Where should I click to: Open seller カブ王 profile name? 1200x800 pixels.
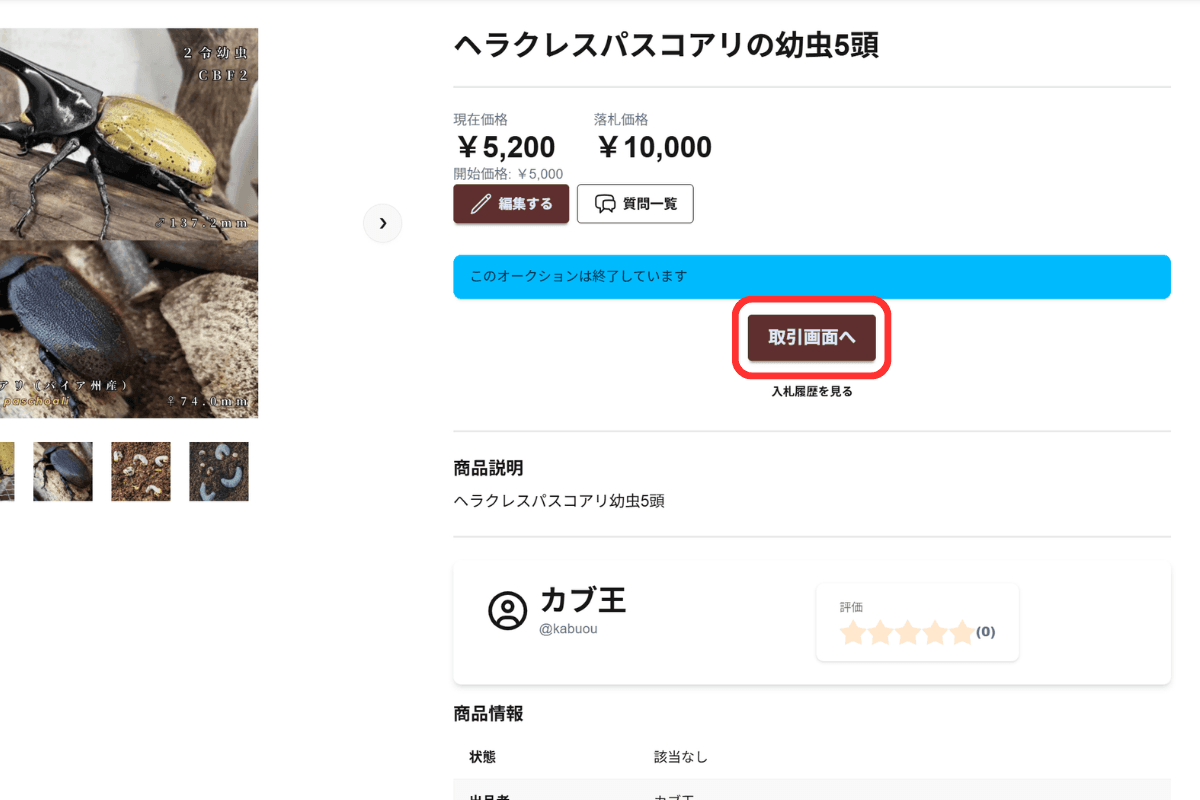pos(583,600)
